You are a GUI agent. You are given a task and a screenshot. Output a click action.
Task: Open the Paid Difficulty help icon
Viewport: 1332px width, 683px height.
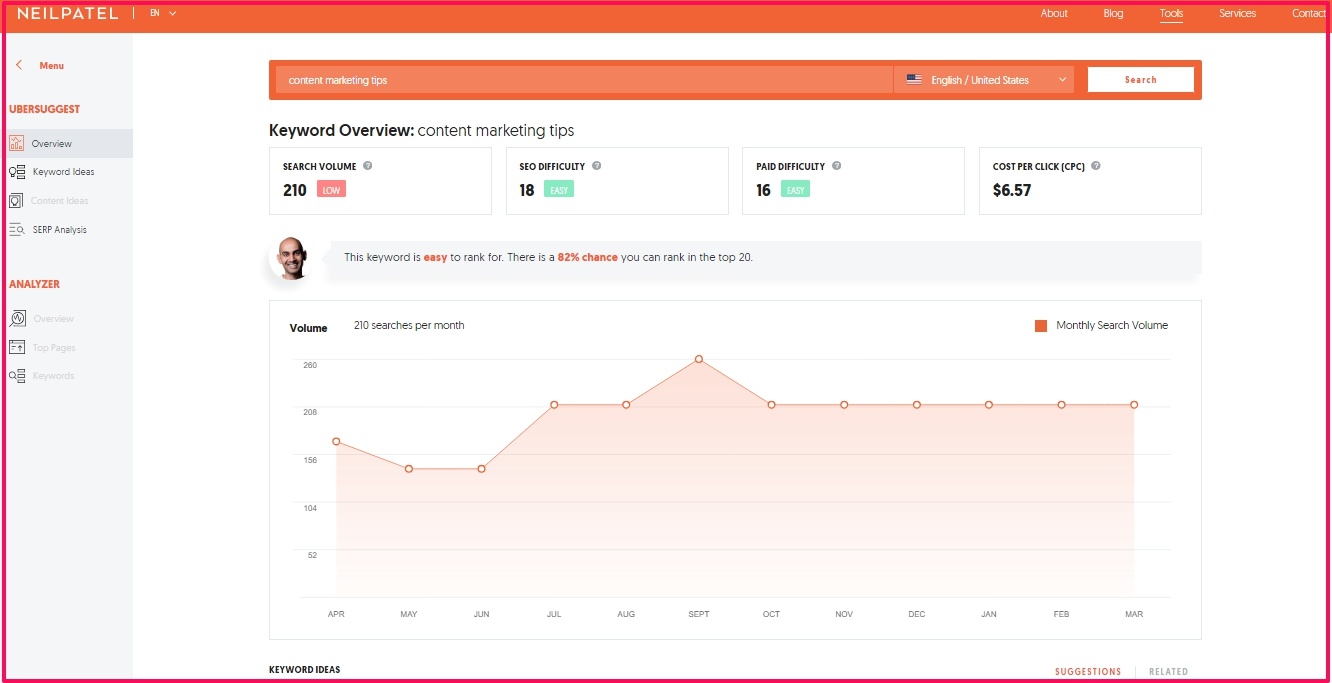click(x=836, y=166)
